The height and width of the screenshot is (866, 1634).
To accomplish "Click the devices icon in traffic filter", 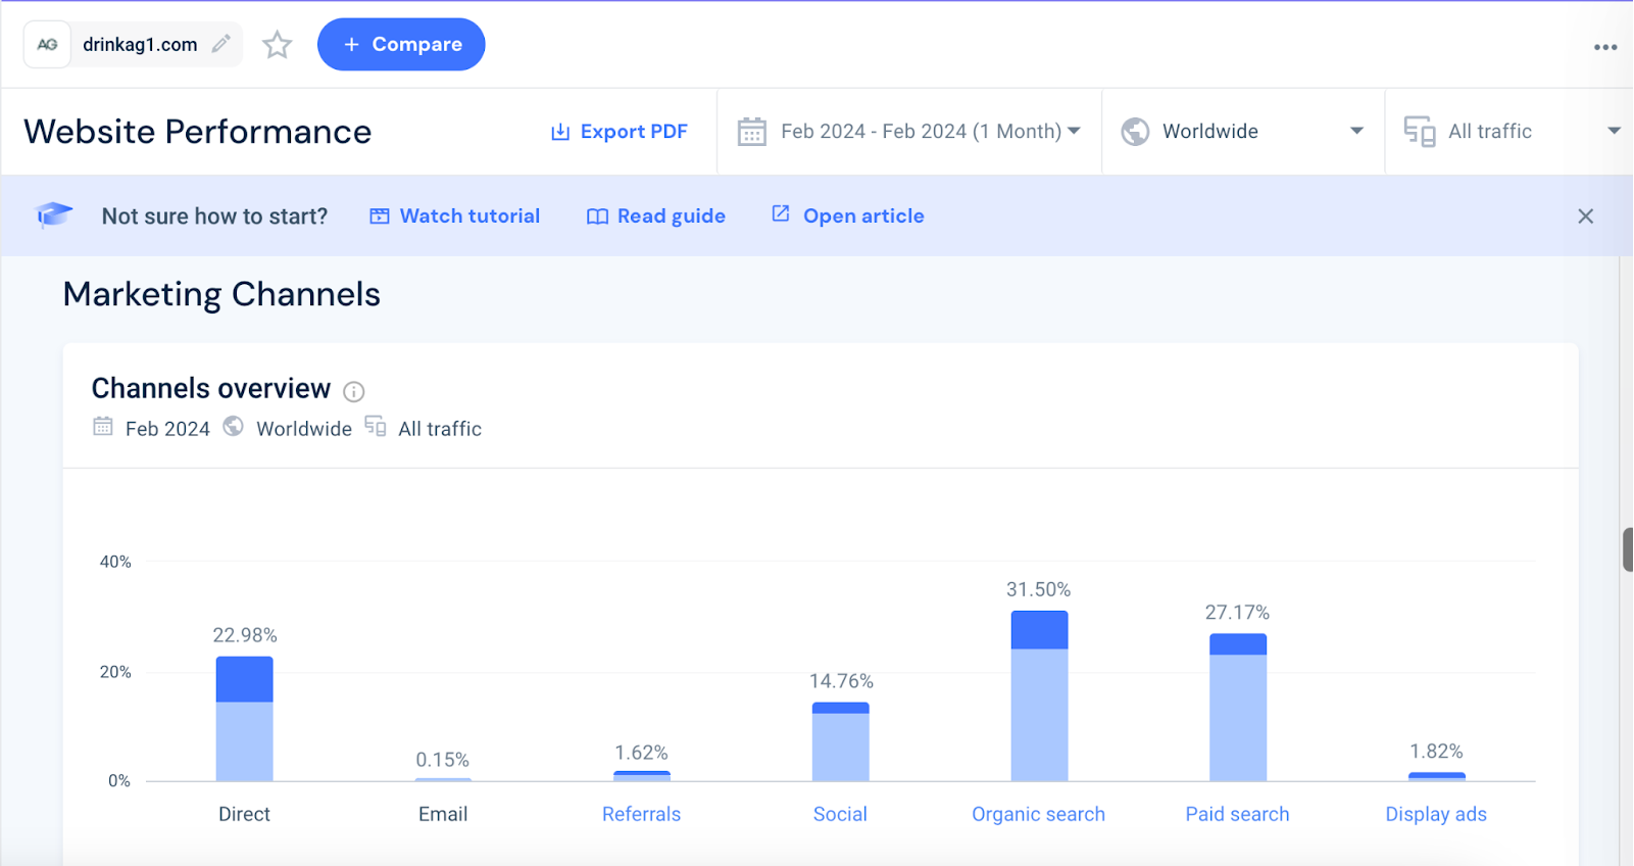I will [x=1419, y=132].
